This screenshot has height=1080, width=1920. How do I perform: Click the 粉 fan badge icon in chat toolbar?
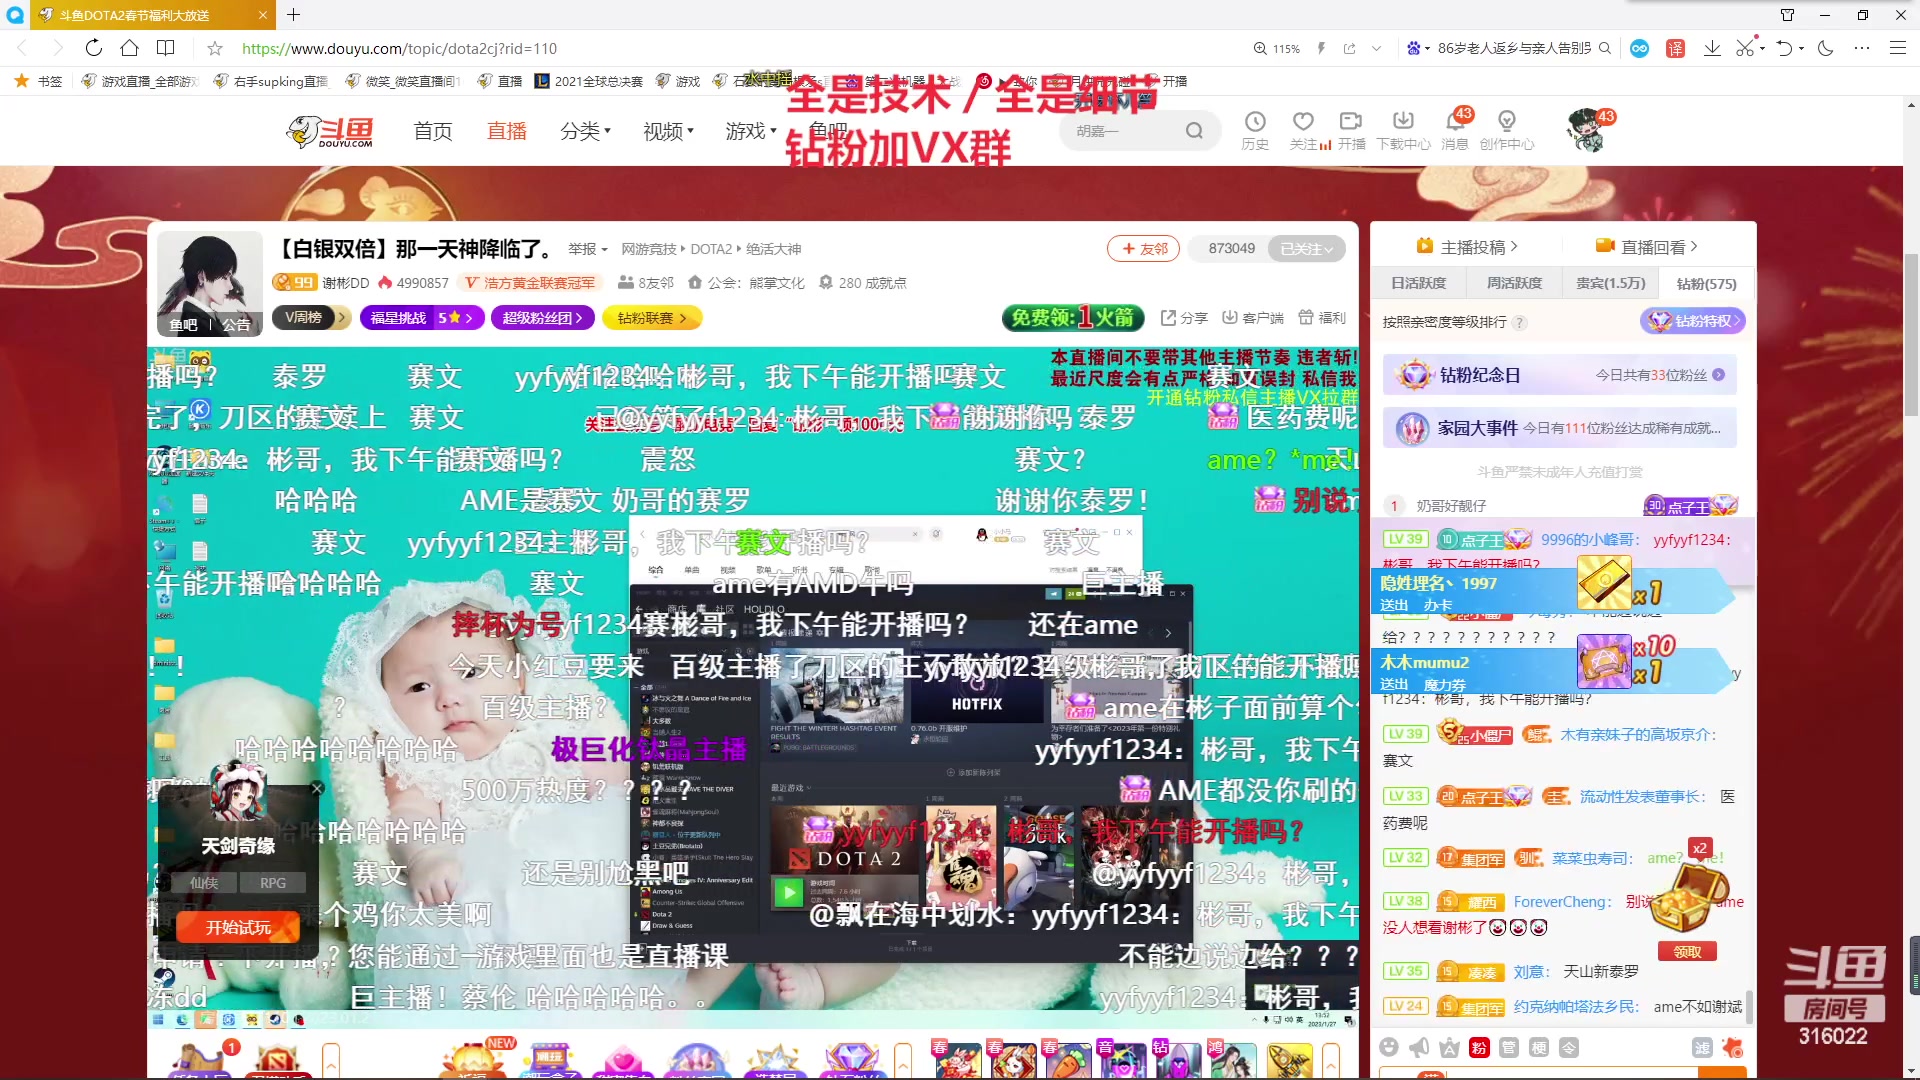1479,1047
